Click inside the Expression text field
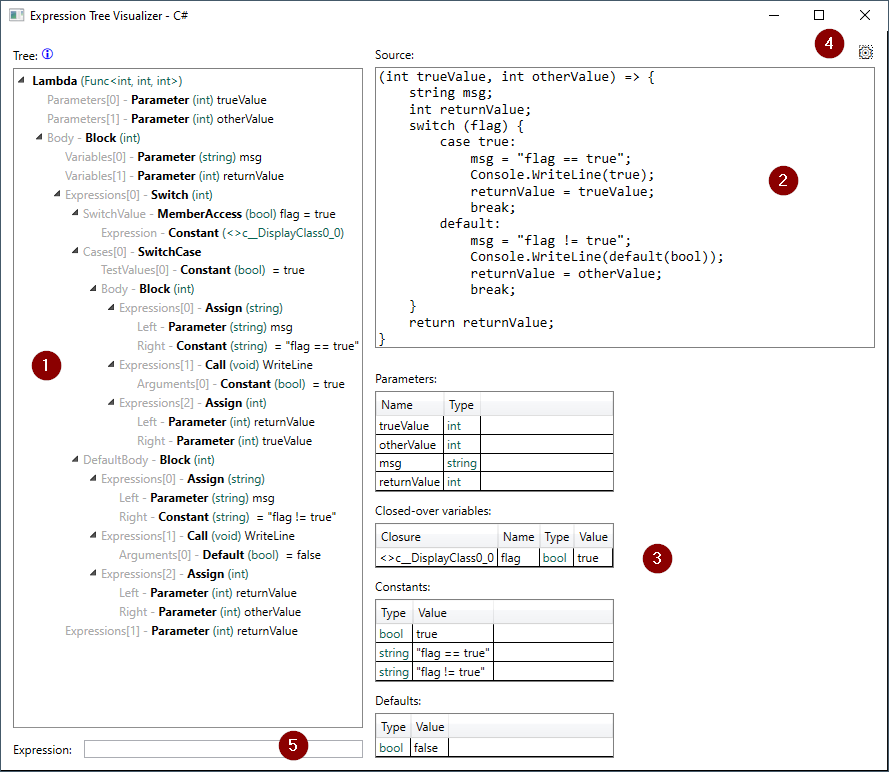 coord(222,749)
